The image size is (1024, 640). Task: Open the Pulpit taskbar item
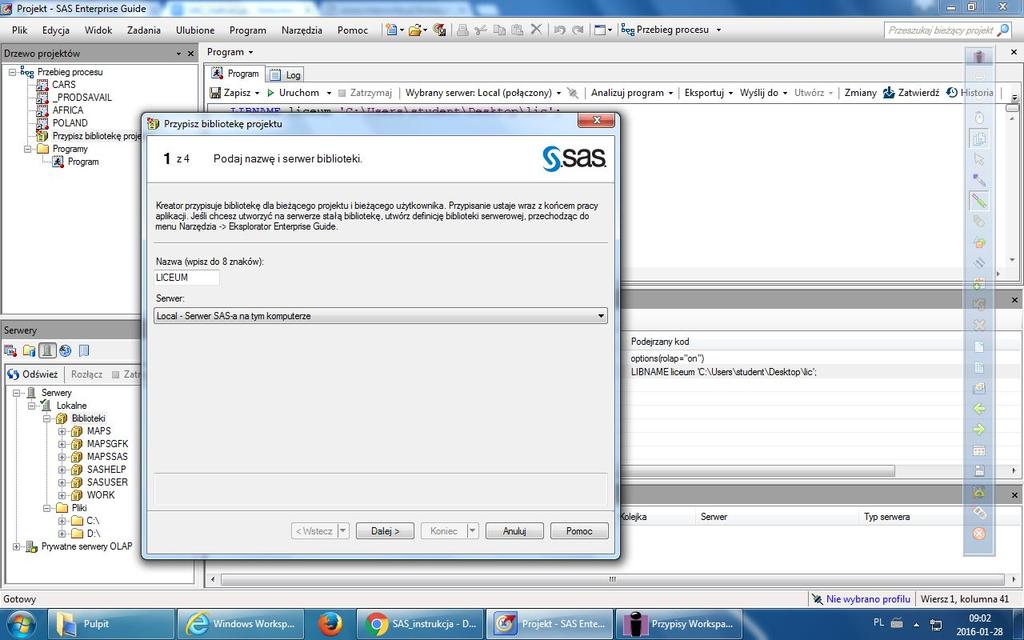click(x=112, y=624)
